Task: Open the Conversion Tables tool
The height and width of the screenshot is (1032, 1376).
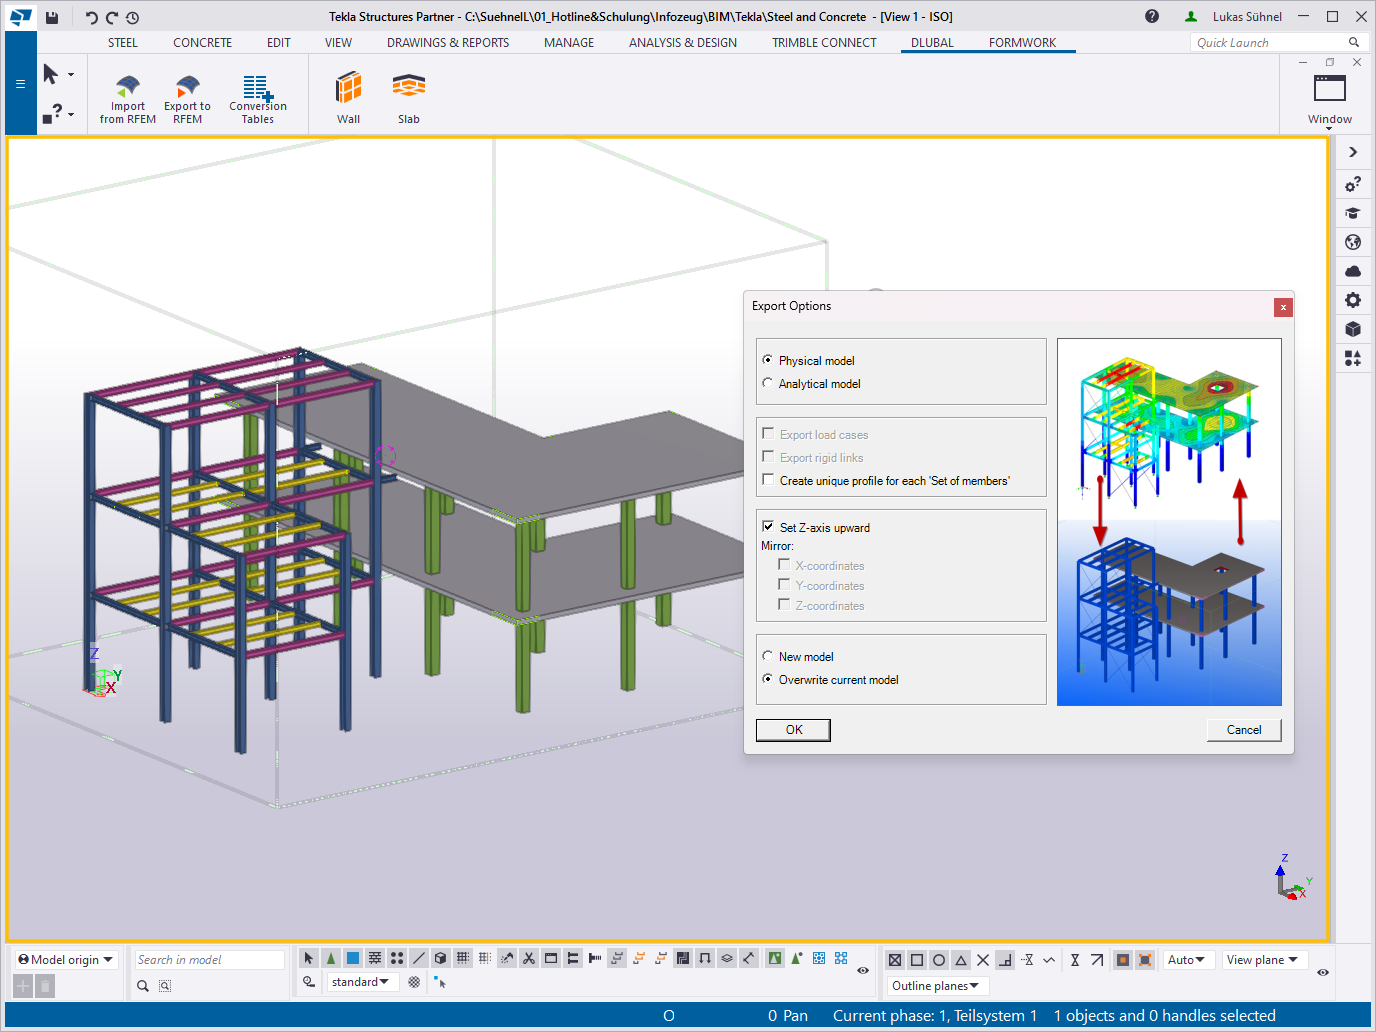Action: (257, 95)
